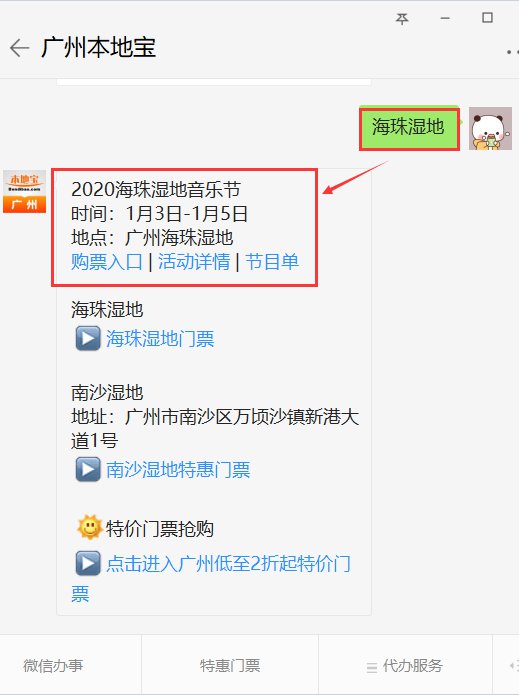
Task: Open the 购票入口 link
Action: 107,262
